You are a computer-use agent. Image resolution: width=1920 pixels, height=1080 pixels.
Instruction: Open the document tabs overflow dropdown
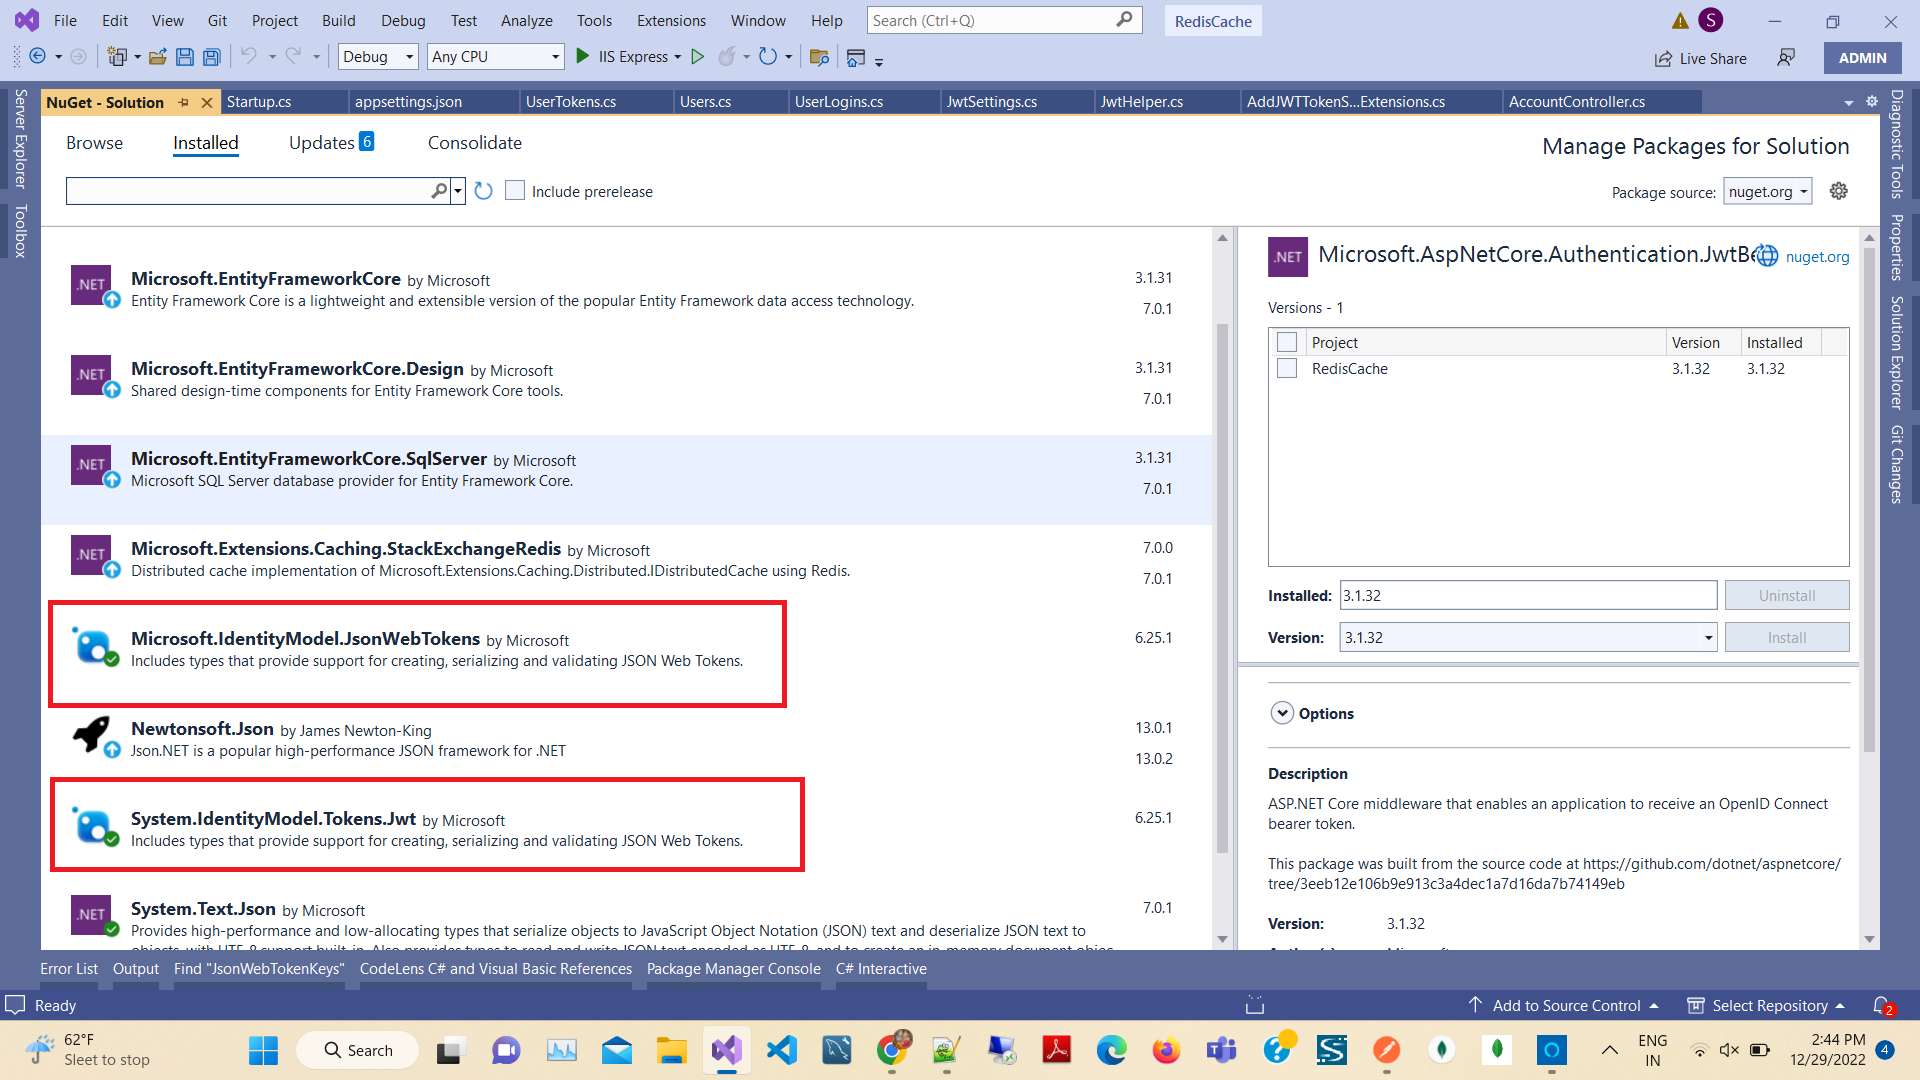(1849, 102)
